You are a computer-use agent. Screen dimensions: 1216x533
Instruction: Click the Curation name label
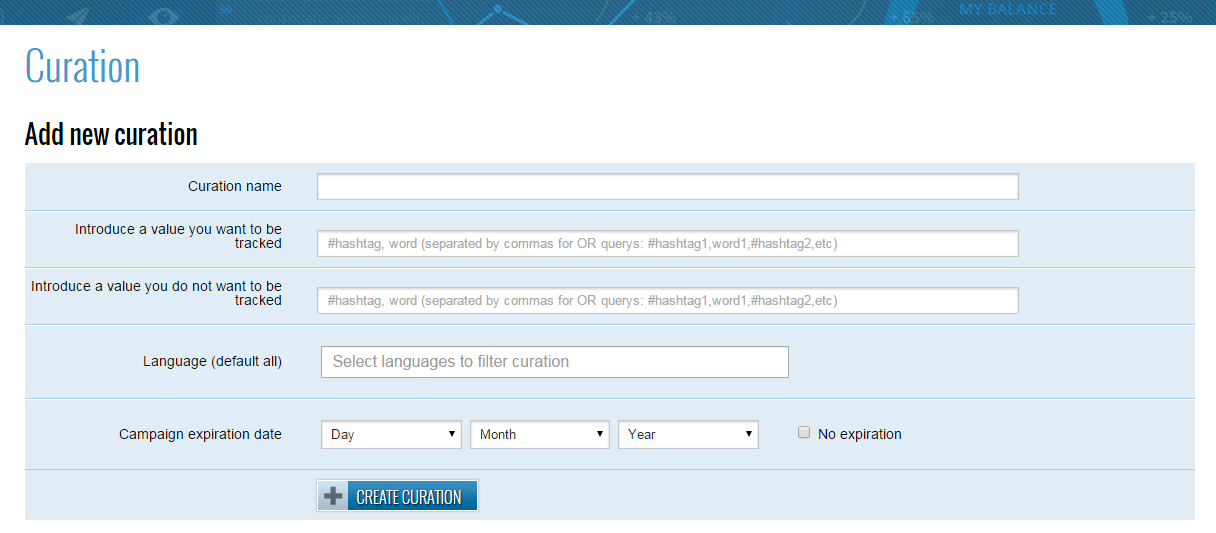tap(235, 186)
